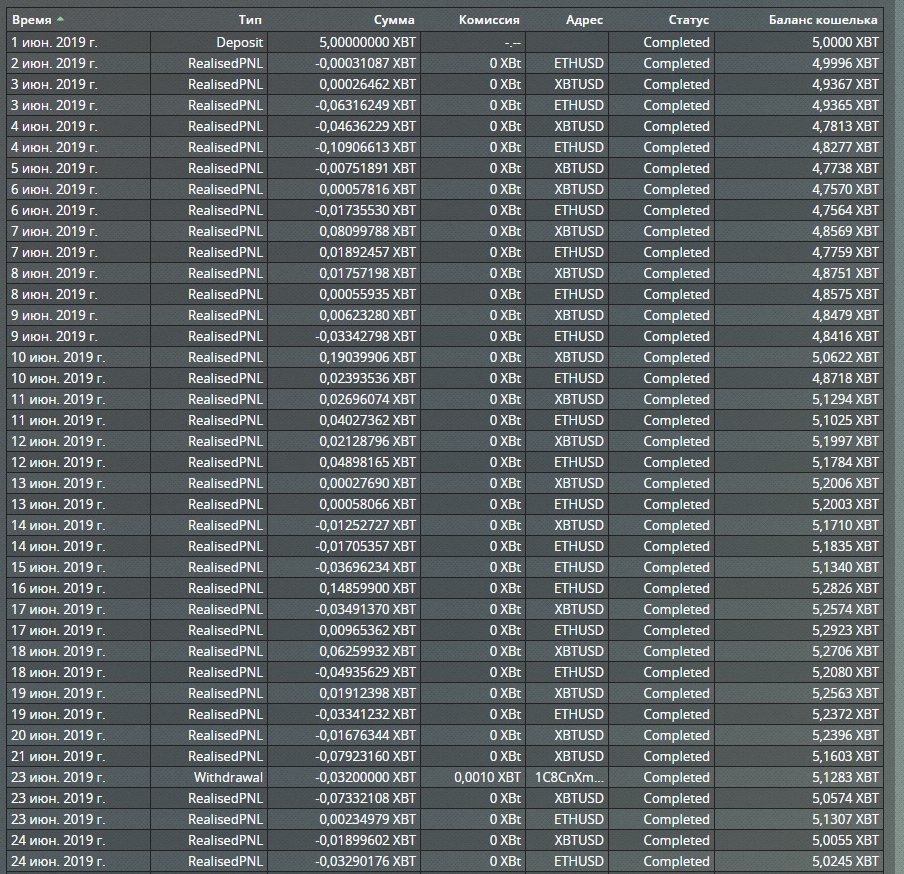Open the 1C8CnXm... withdrawal address
Viewport: 904px width, 874px height.
pyautogui.click(x=570, y=777)
